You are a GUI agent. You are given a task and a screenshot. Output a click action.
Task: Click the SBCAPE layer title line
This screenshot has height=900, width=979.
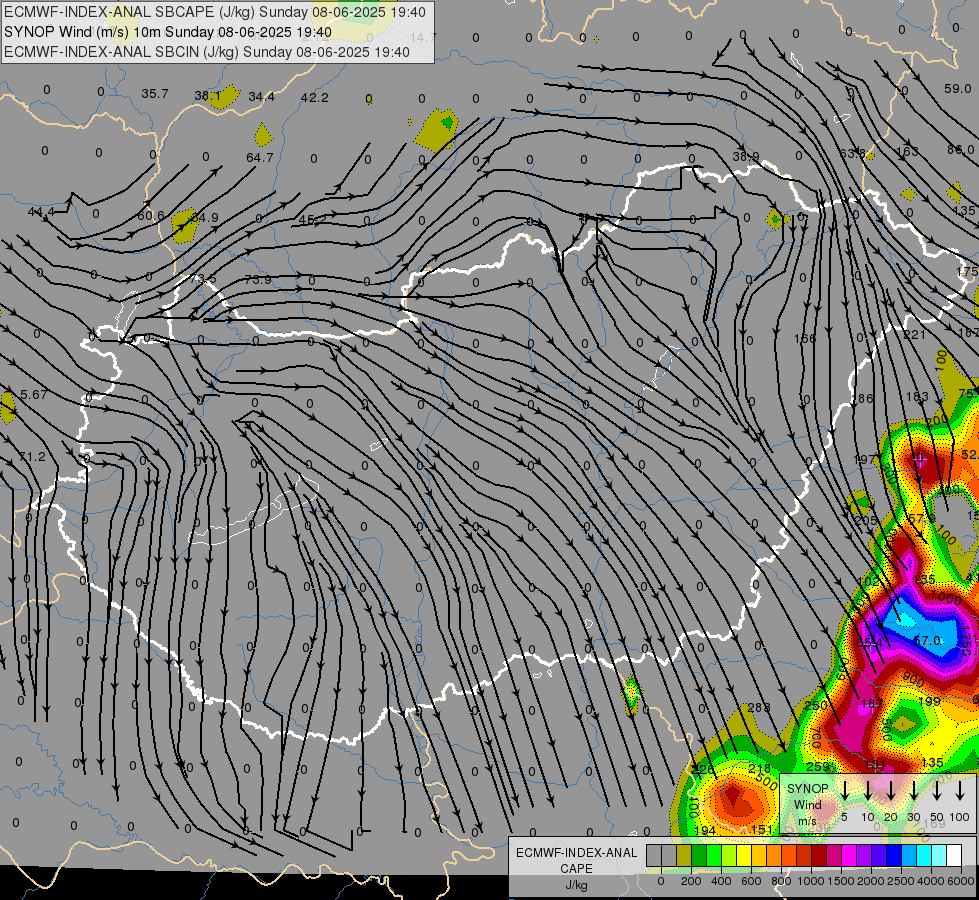coord(215,12)
